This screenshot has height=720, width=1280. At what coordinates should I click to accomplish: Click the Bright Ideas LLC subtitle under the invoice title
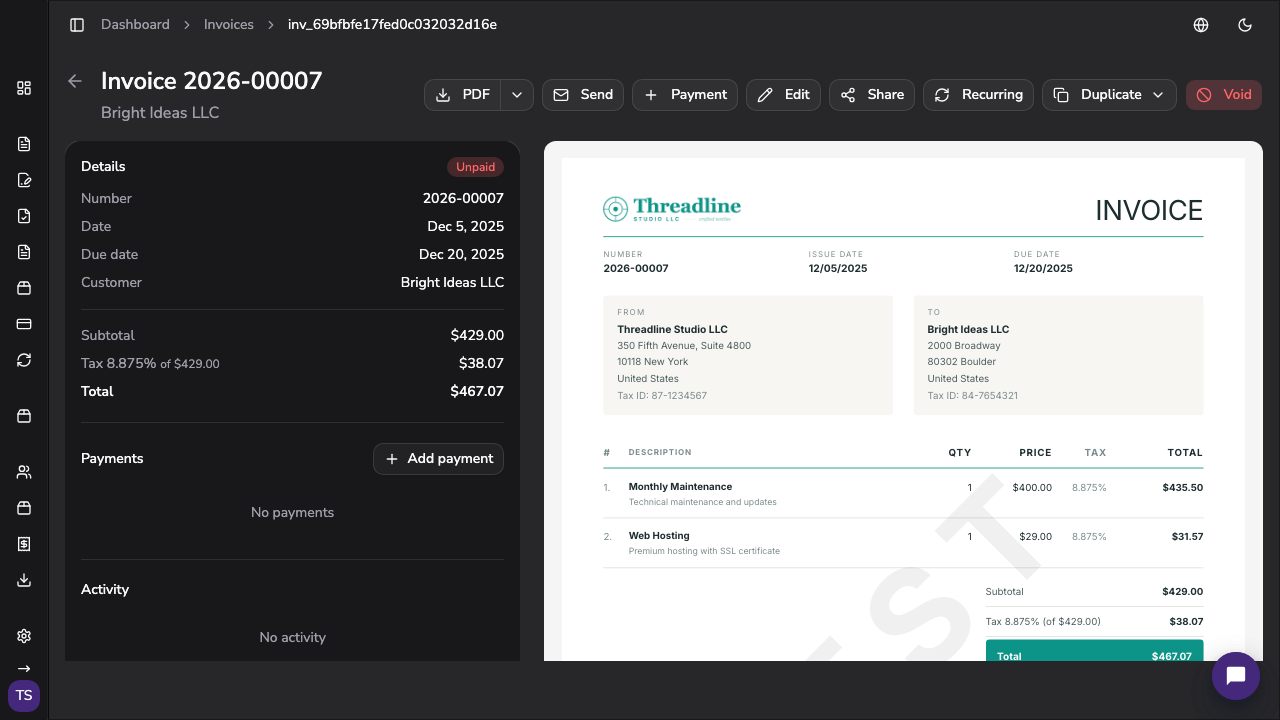160,113
